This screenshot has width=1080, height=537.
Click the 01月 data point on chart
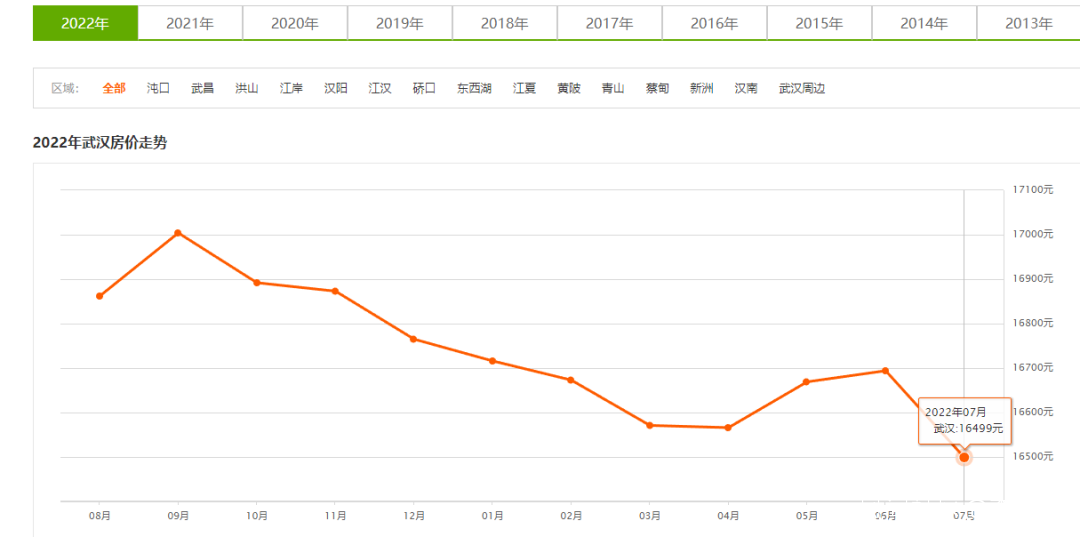coord(492,361)
